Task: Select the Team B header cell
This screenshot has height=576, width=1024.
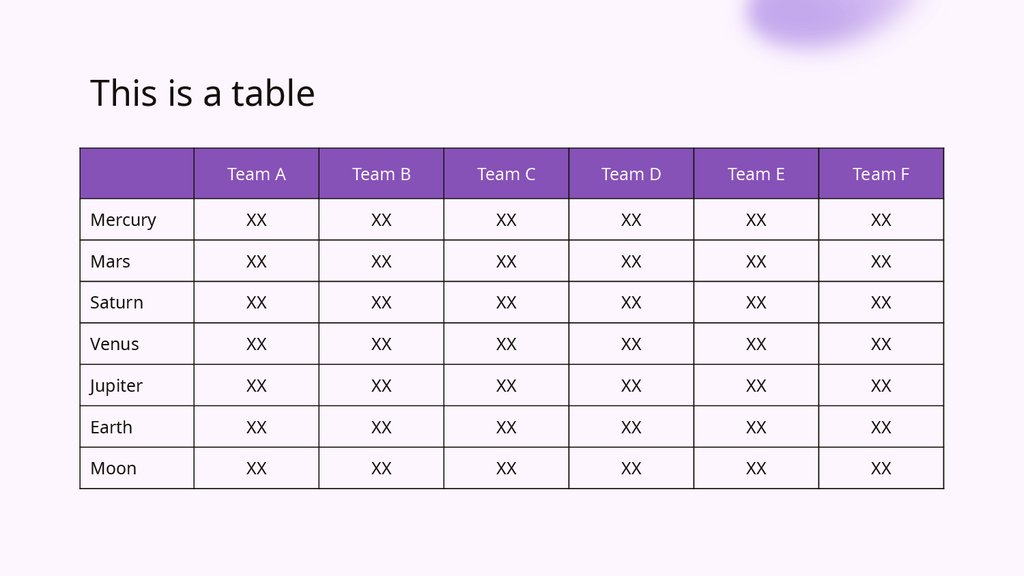Action: click(x=381, y=174)
